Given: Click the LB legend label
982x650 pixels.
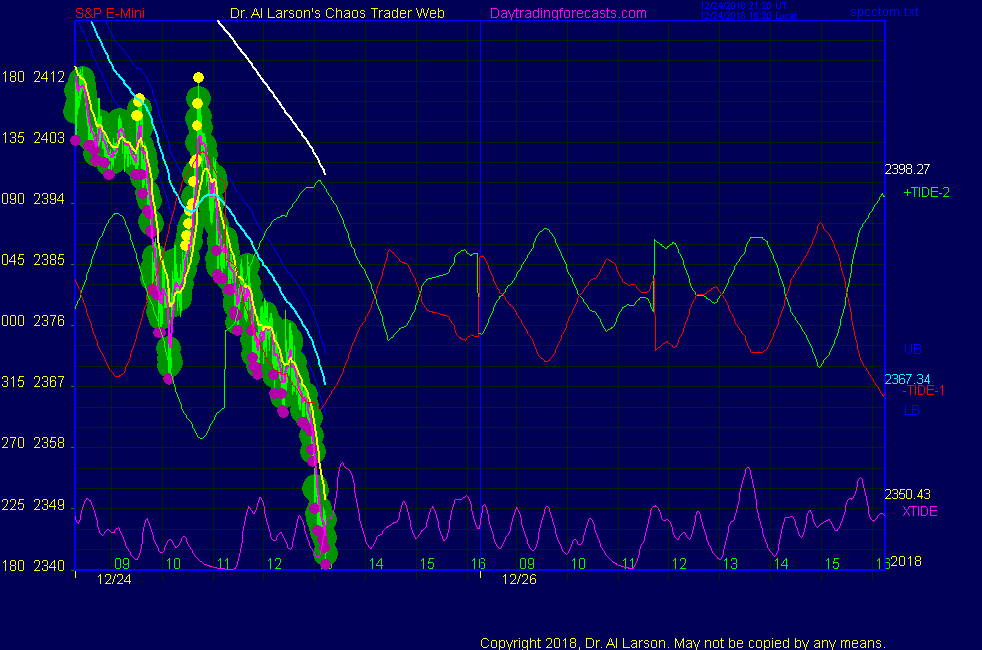Looking at the screenshot, I should [x=911, y=410].
